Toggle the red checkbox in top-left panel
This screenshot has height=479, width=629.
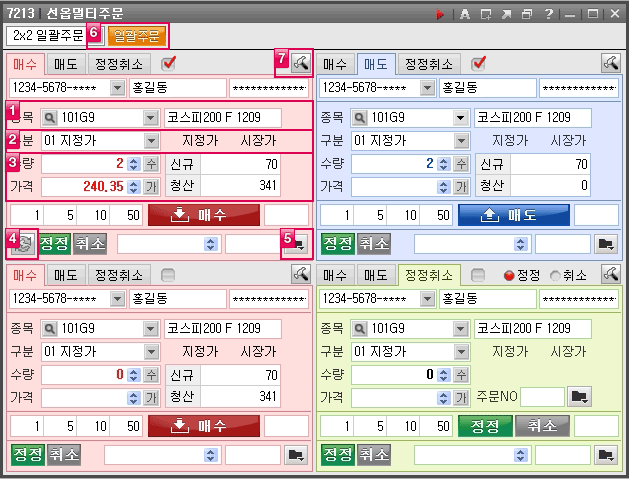169,64
